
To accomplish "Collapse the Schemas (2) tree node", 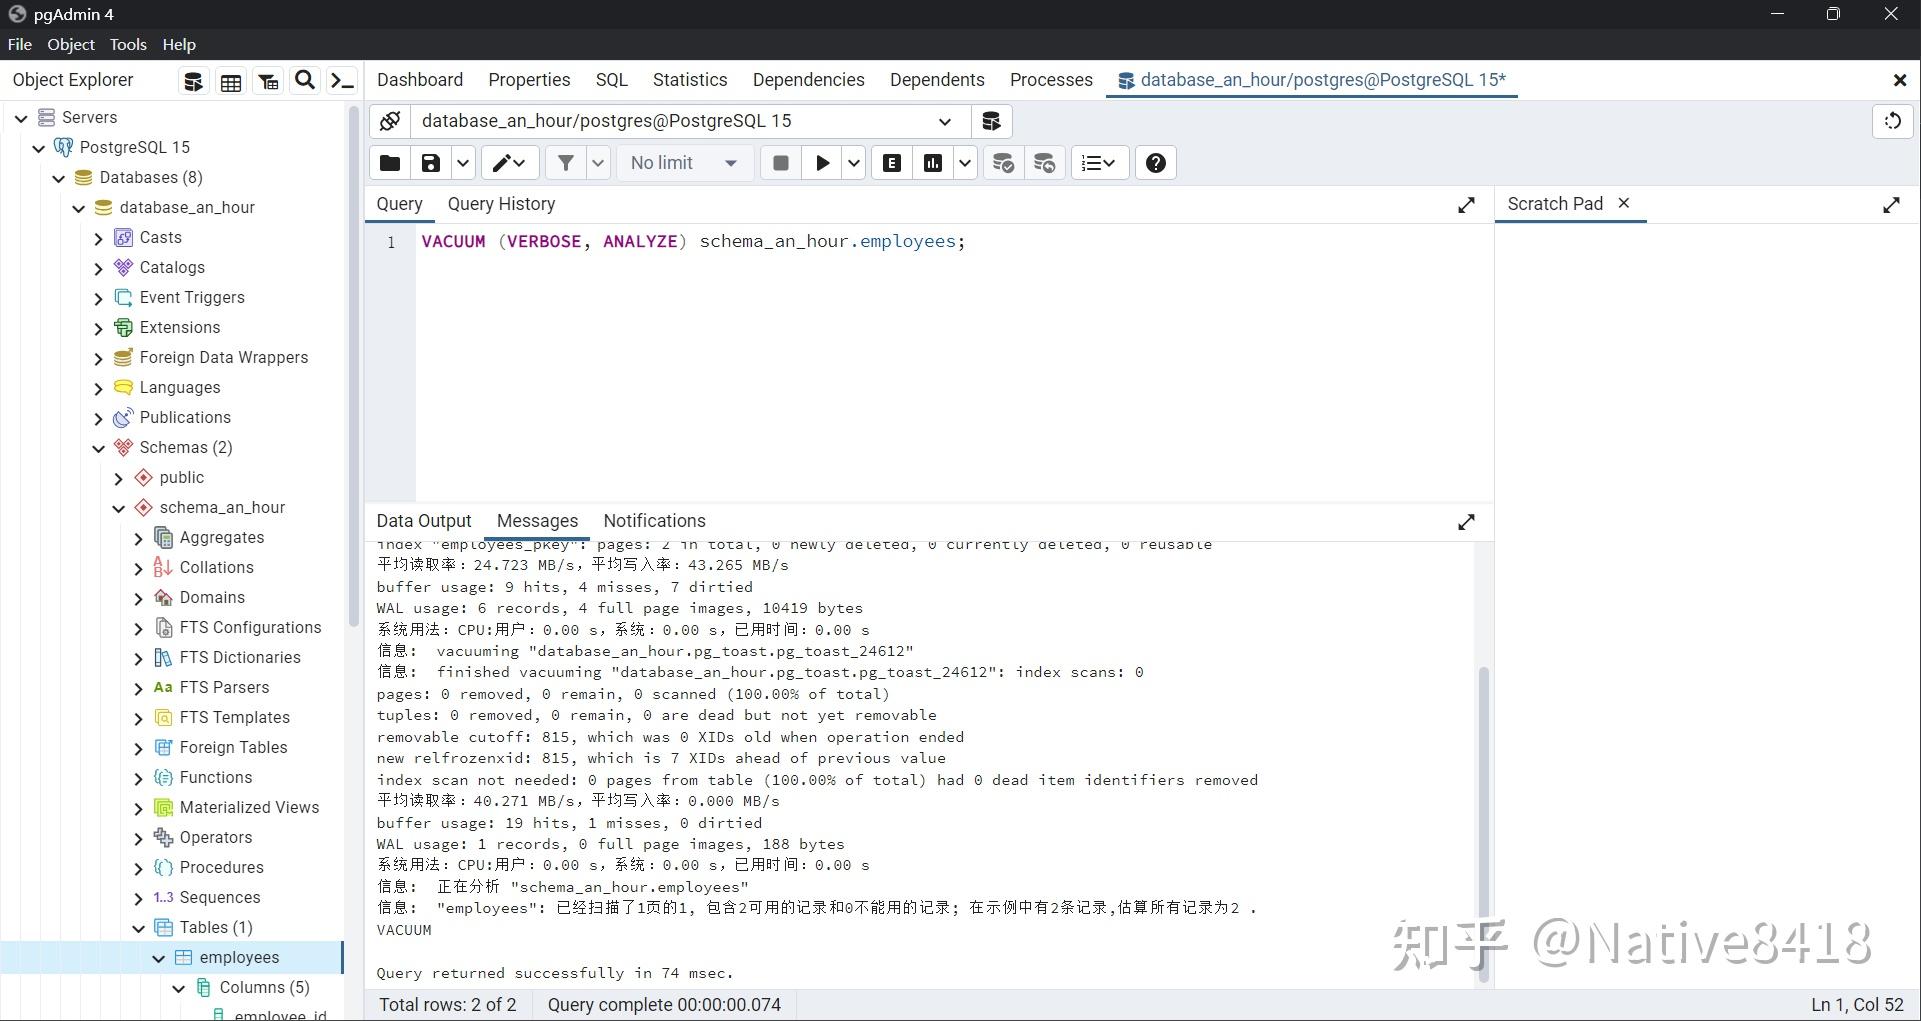I will point(98,447).
